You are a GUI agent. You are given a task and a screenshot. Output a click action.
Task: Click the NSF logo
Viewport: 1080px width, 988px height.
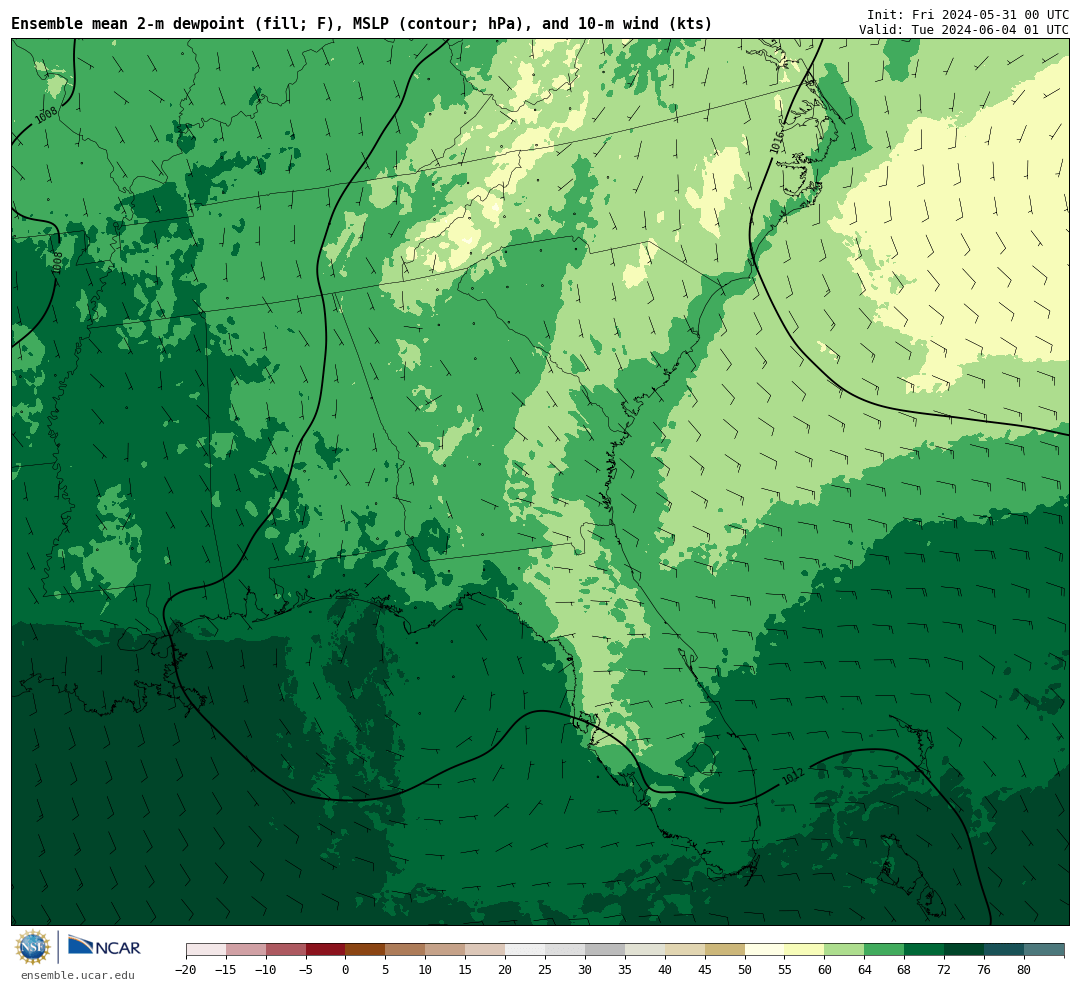33,947
